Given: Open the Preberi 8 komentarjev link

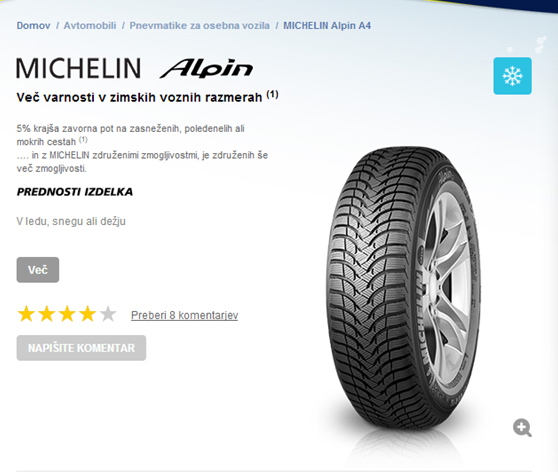Looking at the screenshot, I should coord(184,315).
